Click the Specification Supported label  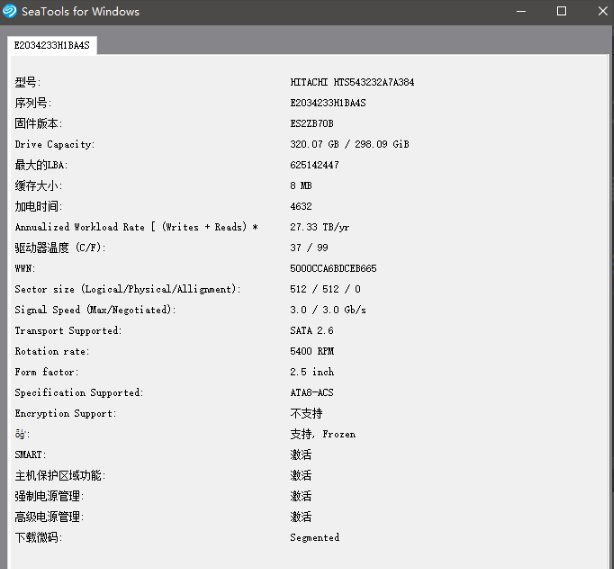(79, 393)
